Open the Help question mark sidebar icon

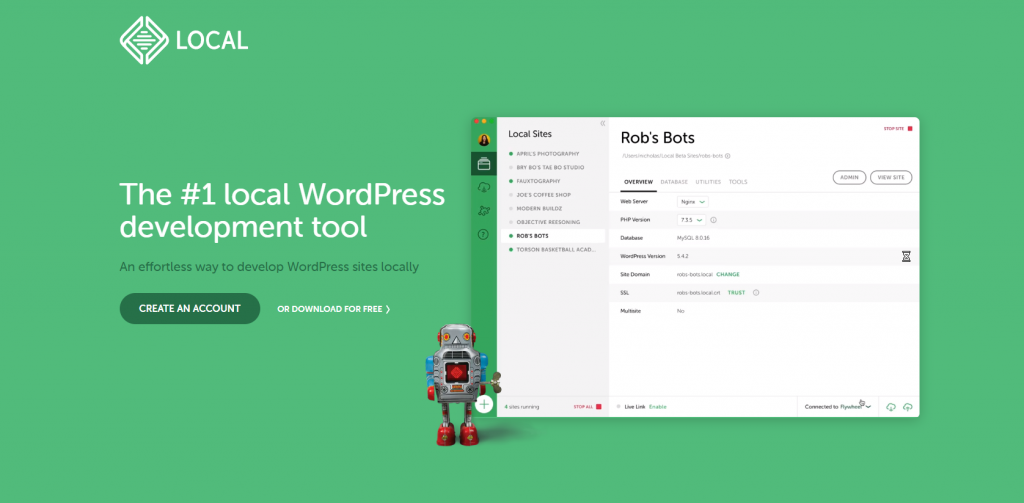point(484,234)
